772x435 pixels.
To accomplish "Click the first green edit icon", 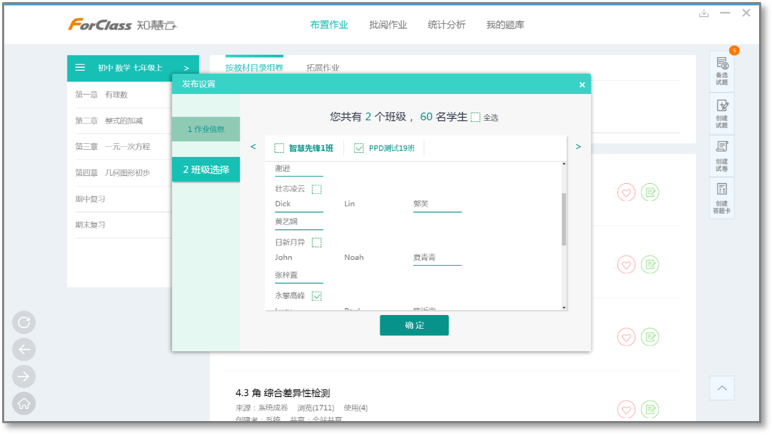I will click(x=650, y=192).
